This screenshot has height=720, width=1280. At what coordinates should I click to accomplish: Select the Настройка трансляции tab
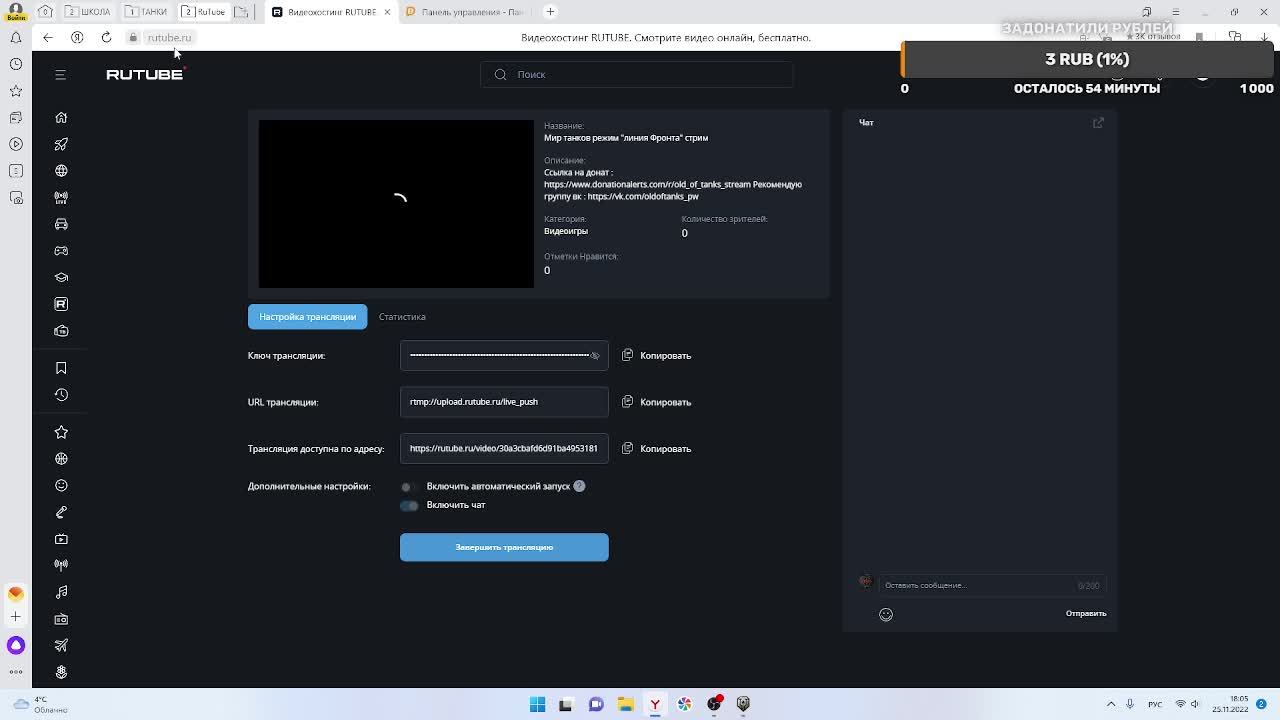coord(307,316)
